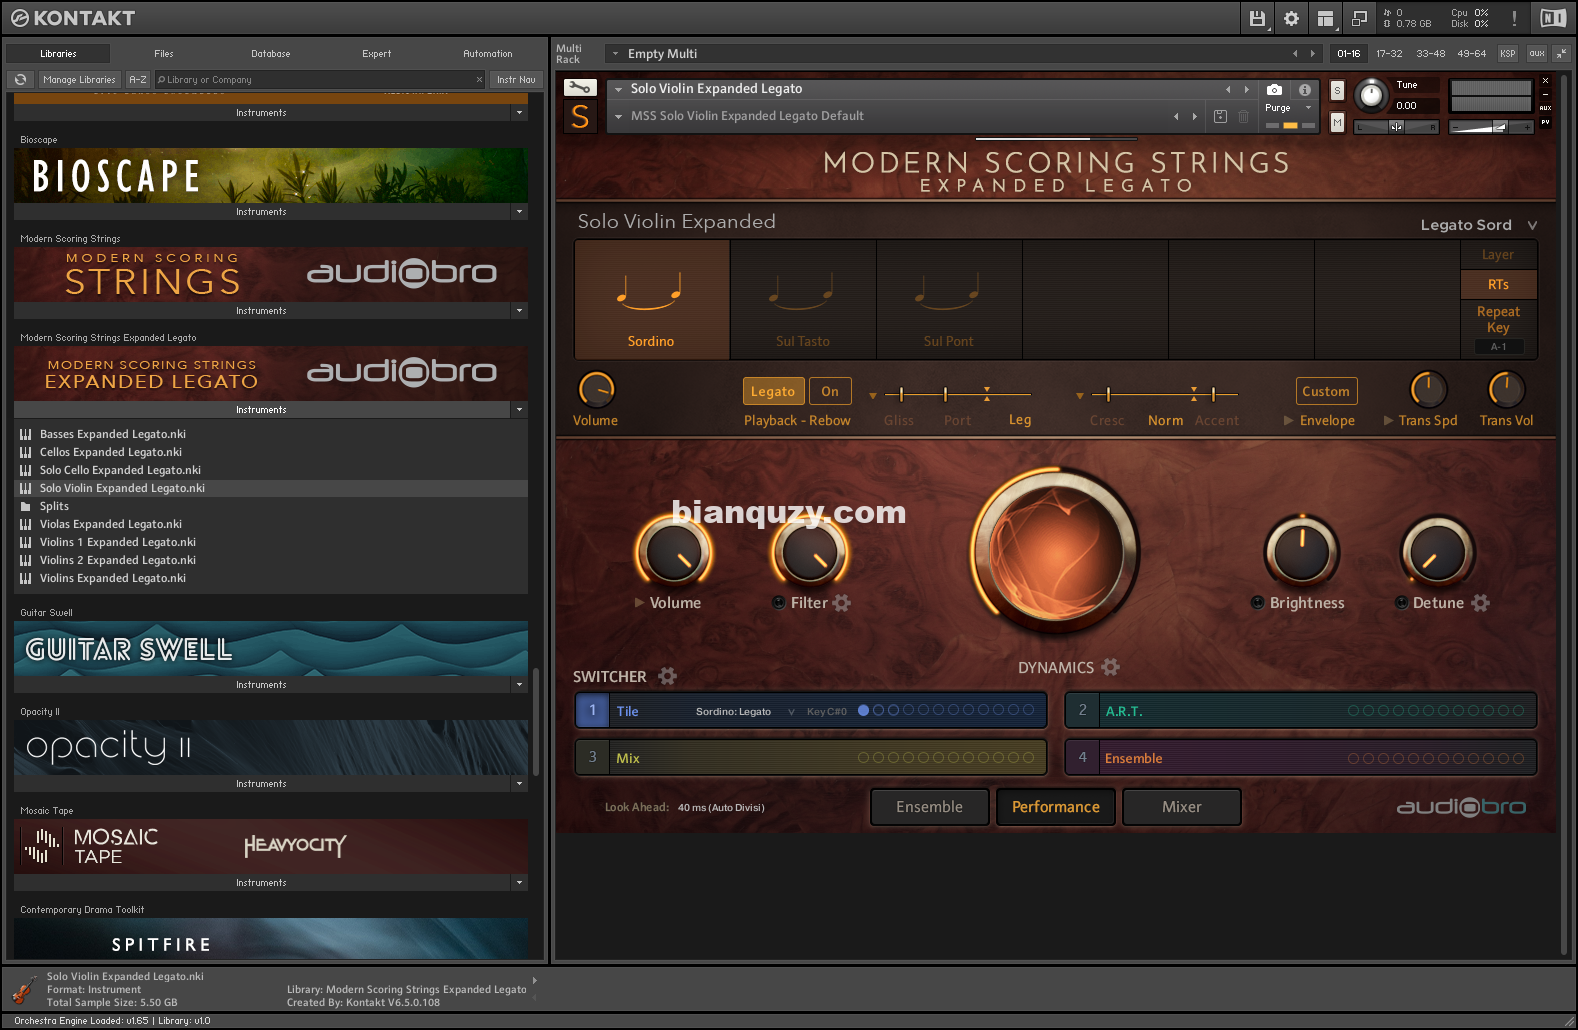The image size is (1578, 1030).
Task: Expand Guitar Swell Instruments dropdown arrow
Action: (519, 685)
